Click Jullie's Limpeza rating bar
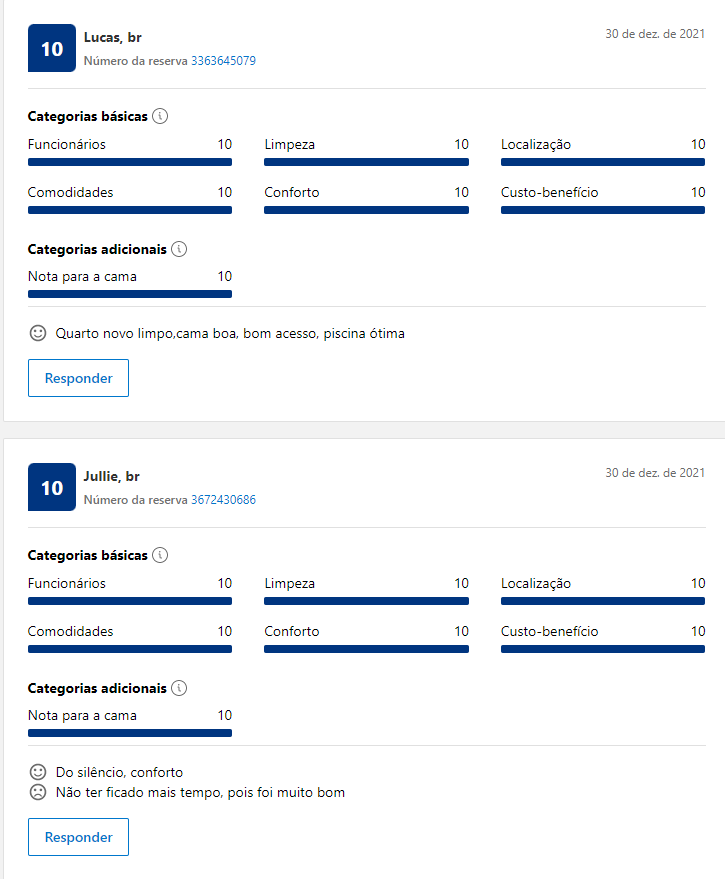The width and height of the screenshot is (725, 879). pos(366,601)
